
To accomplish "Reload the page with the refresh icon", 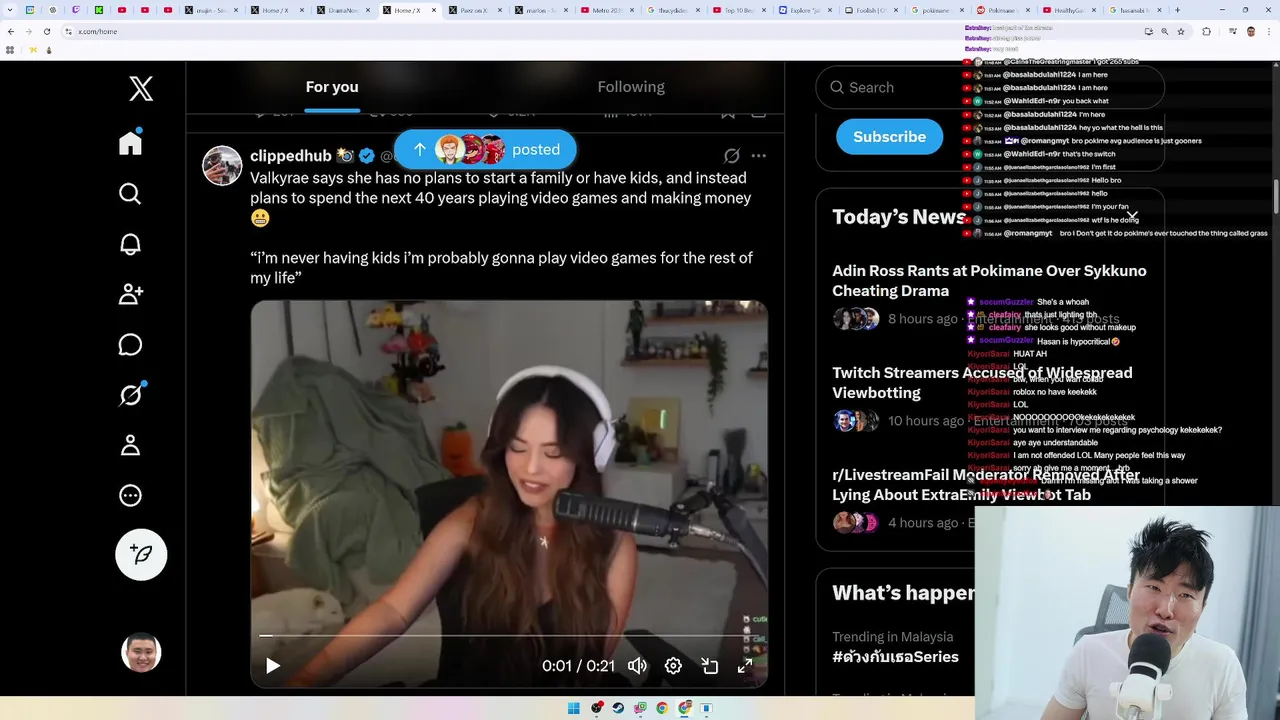I will (47, 32).
